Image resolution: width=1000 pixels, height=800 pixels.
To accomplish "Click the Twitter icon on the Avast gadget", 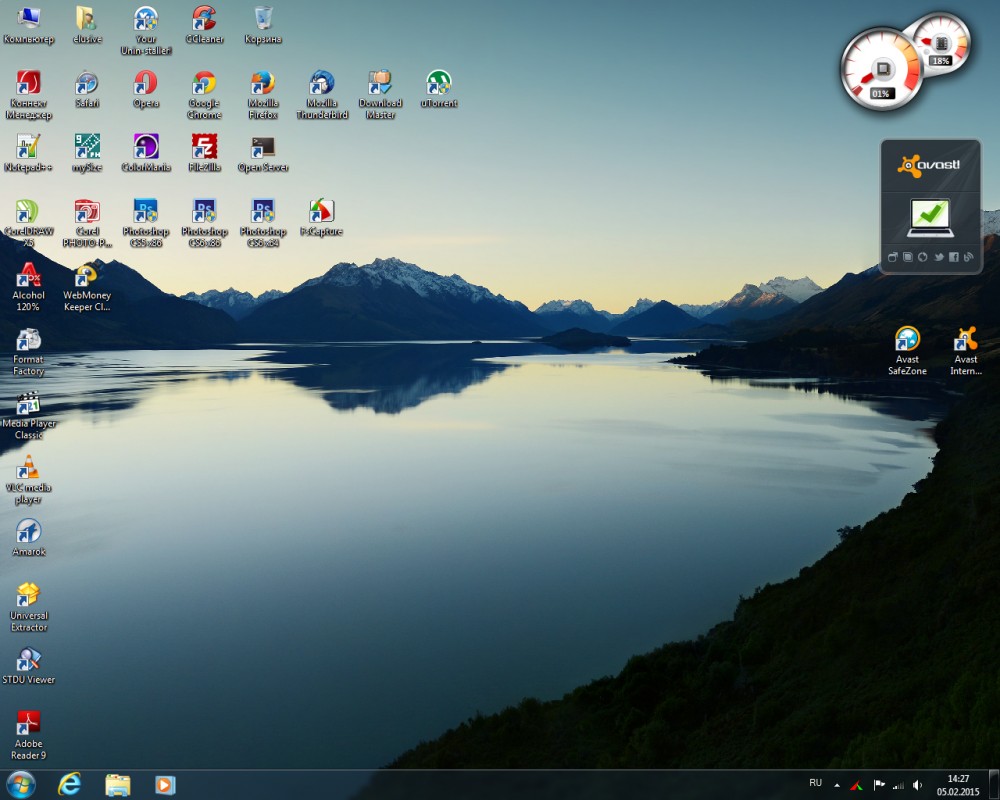I will (x=938, y=257).
